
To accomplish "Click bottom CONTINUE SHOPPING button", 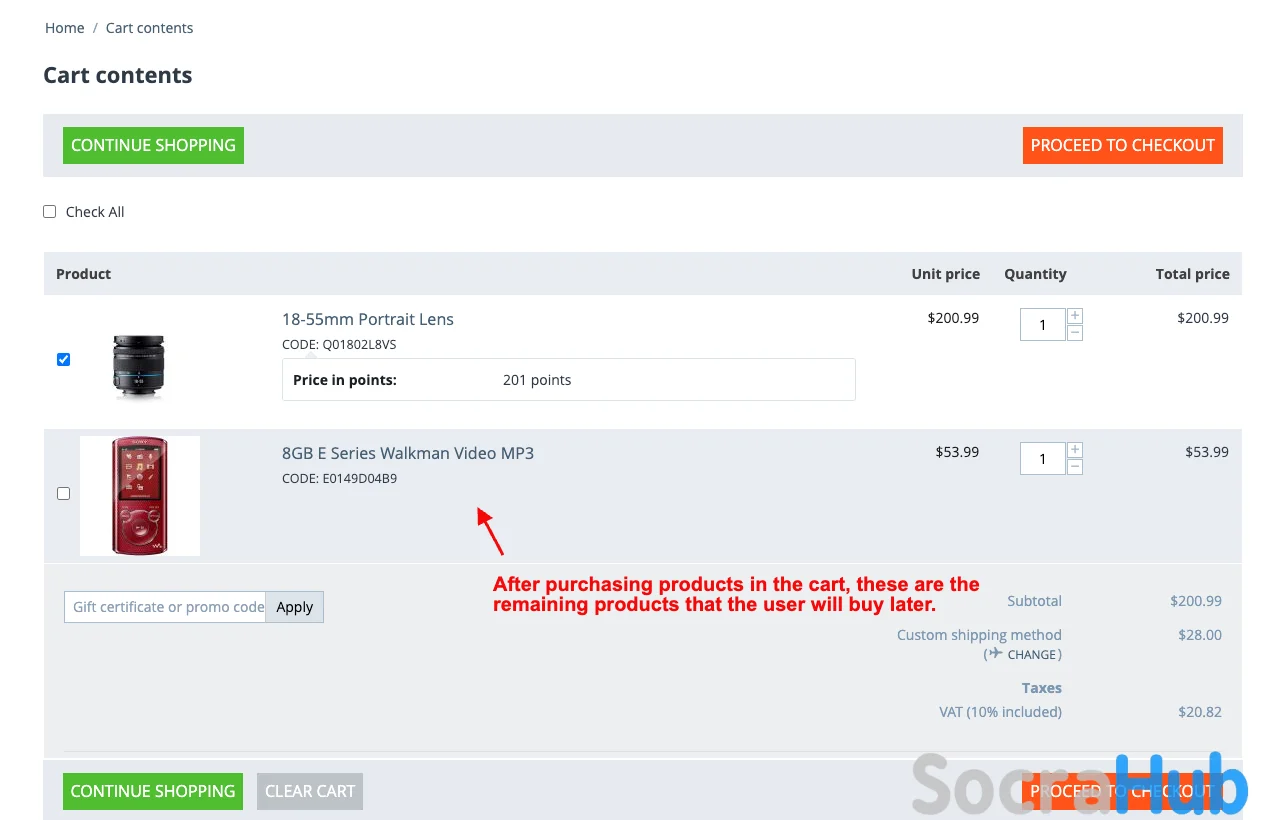I will pos(153,791).
